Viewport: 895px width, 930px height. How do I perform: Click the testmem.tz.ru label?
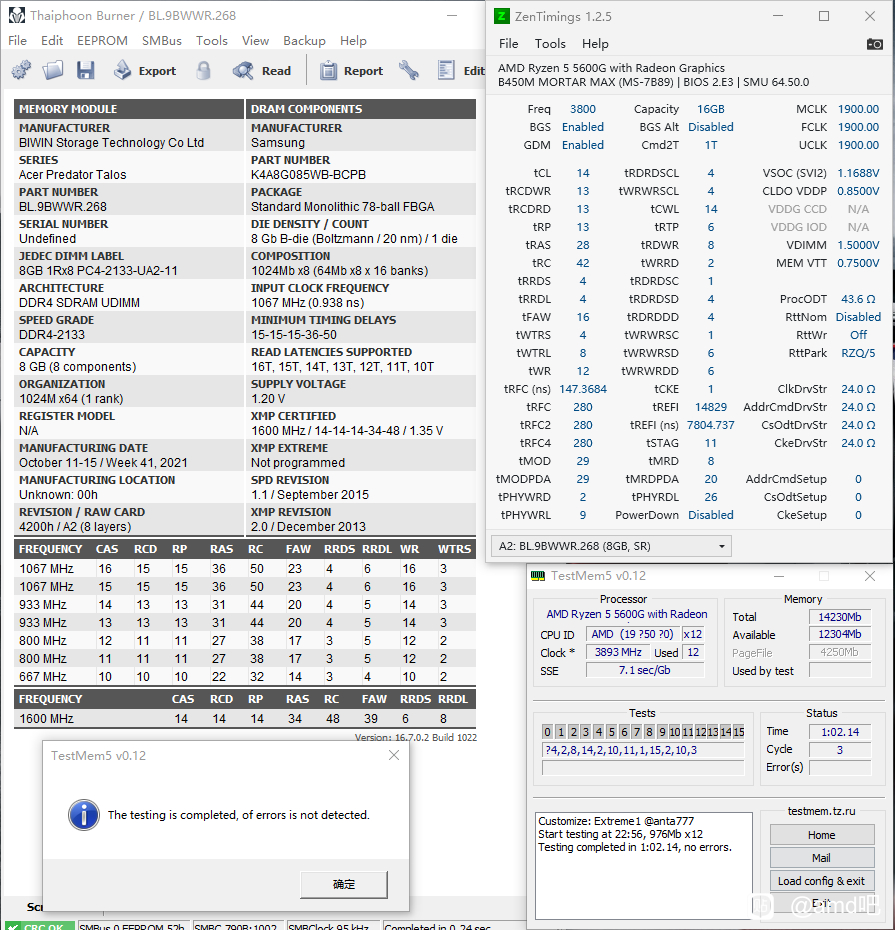pyautogui.click(x=821, y=811)
